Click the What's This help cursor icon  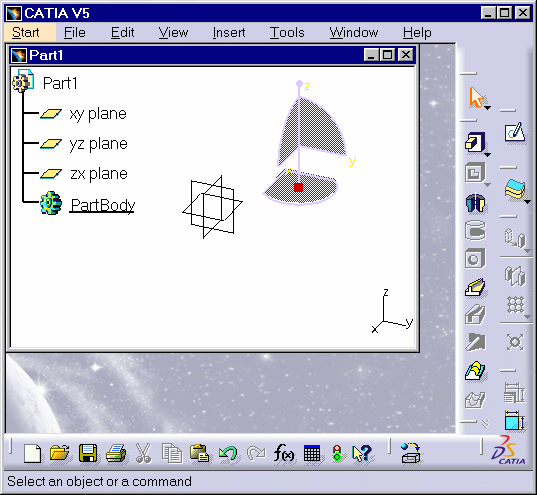click(362, 453)
